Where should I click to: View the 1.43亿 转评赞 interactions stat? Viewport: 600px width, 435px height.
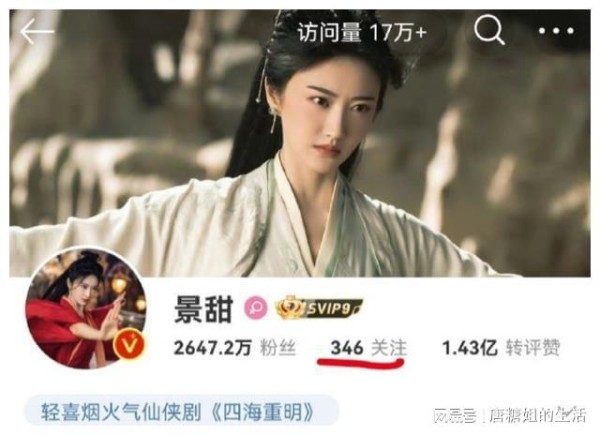(x=501, y=348)
